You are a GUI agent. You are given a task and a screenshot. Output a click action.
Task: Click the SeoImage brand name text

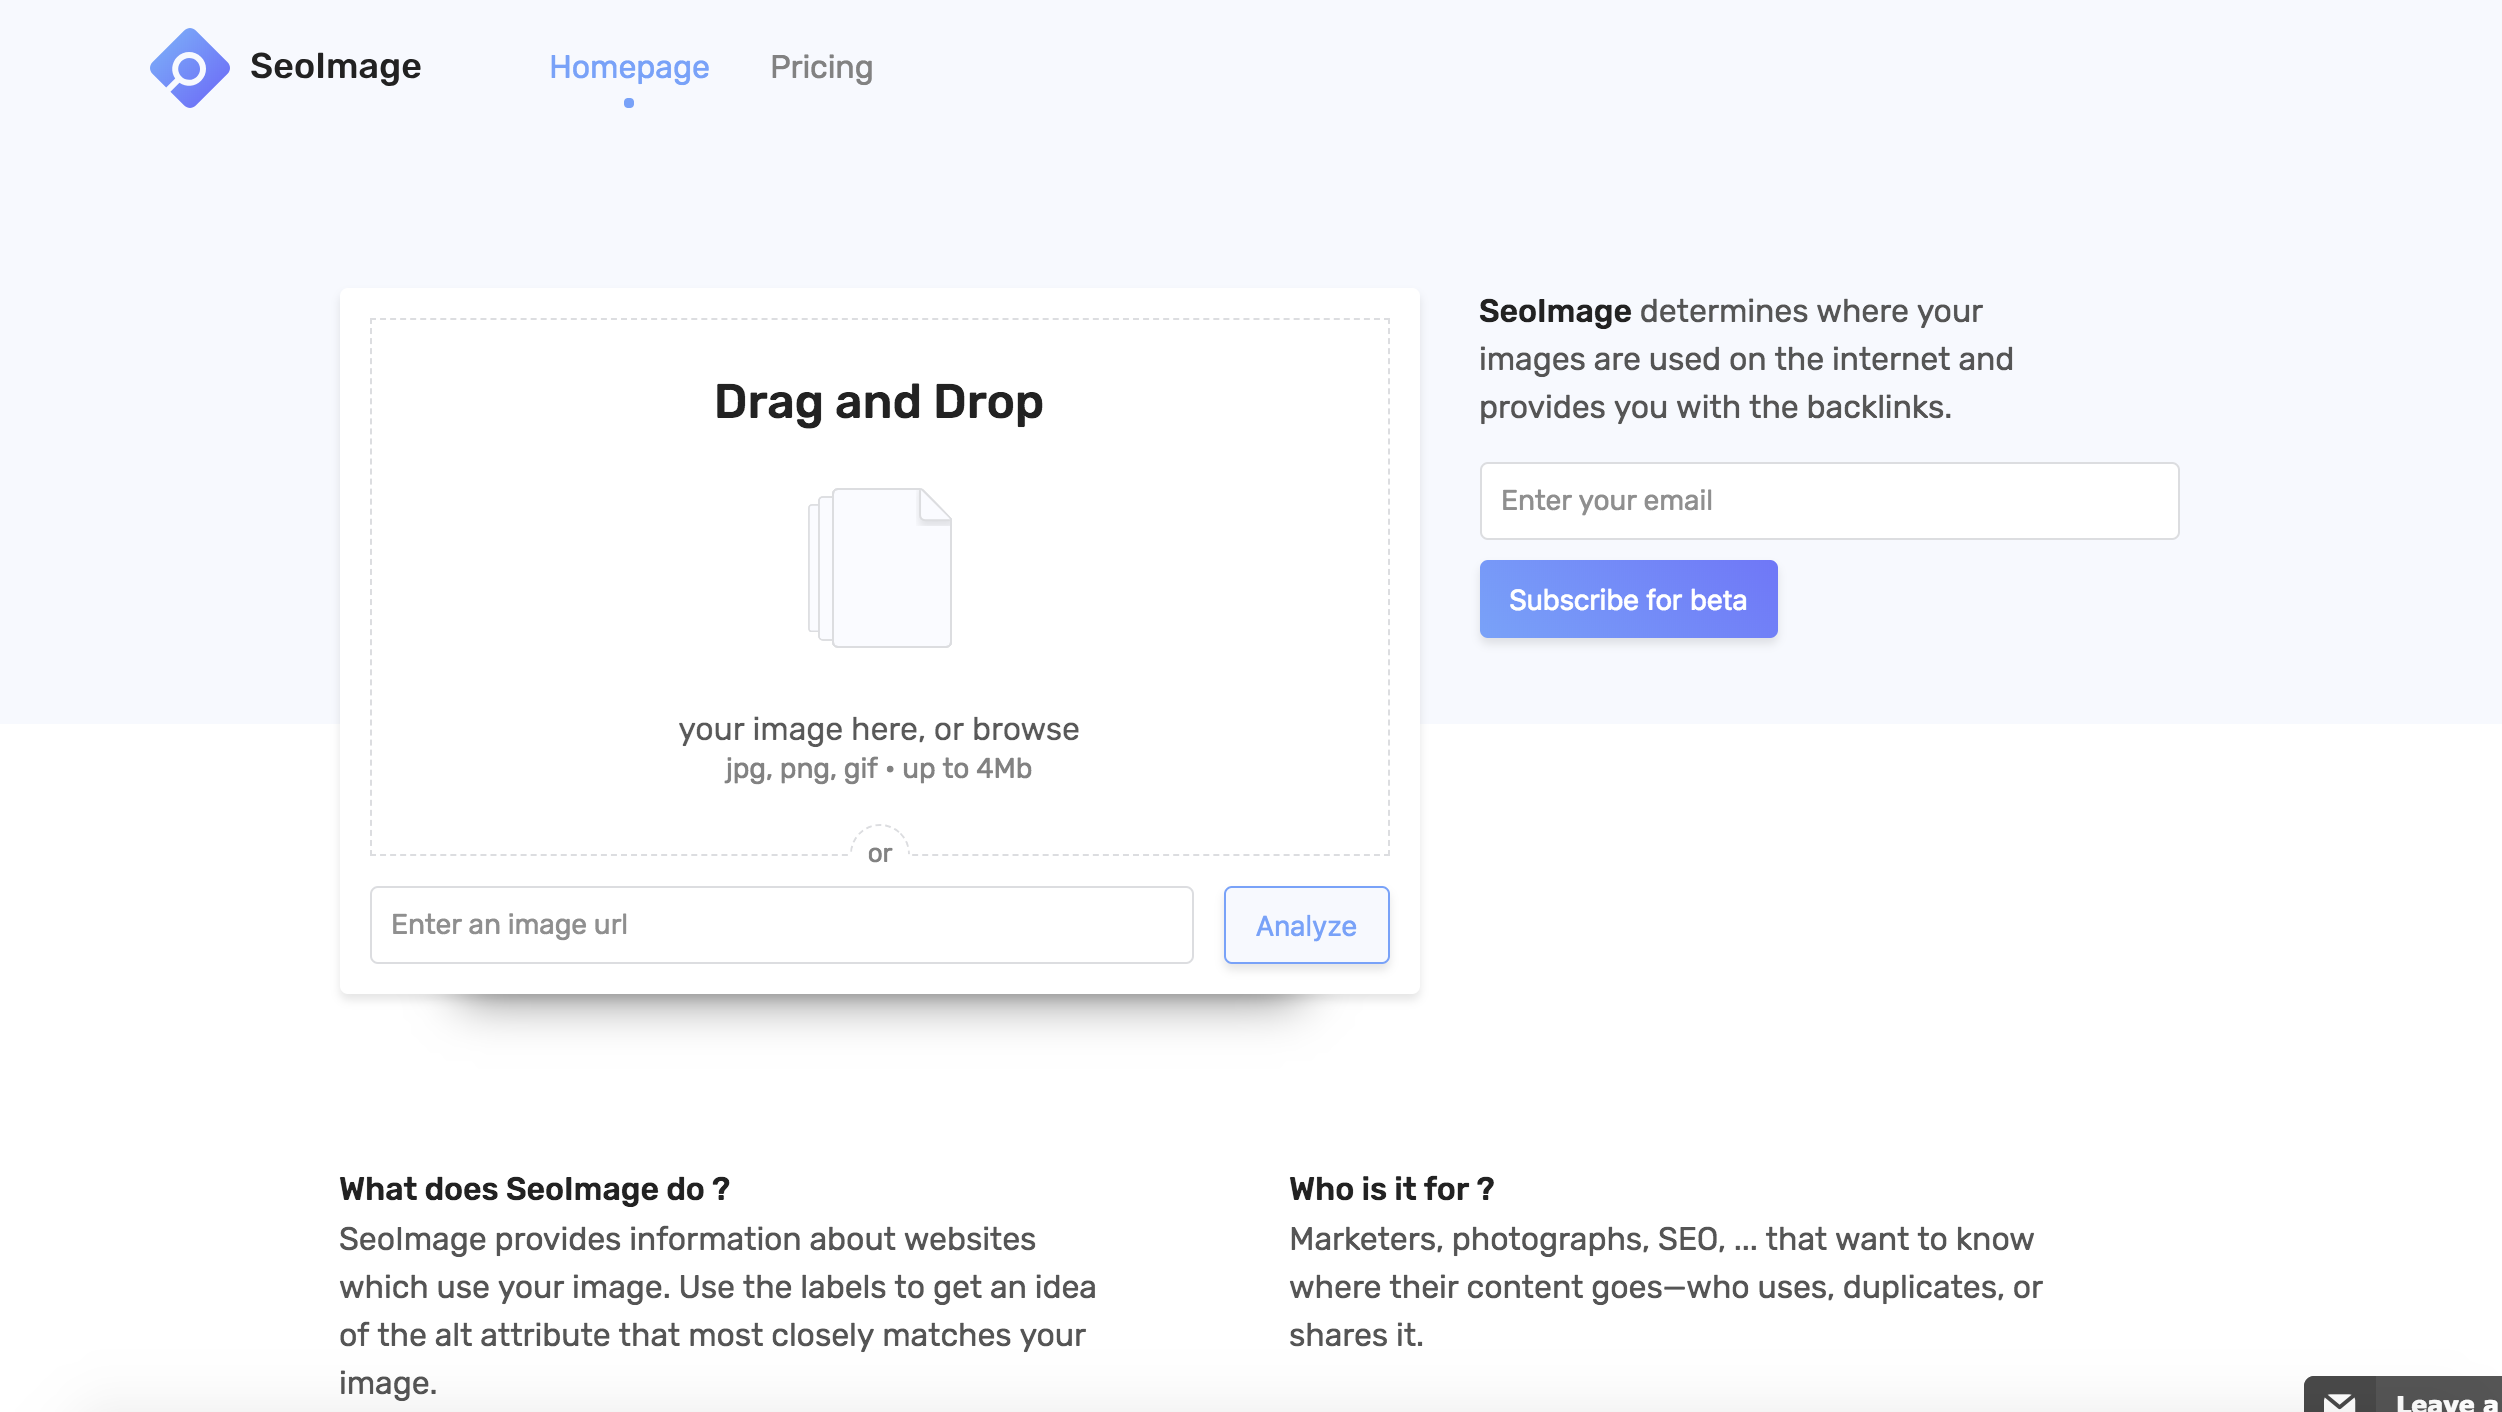335,66
